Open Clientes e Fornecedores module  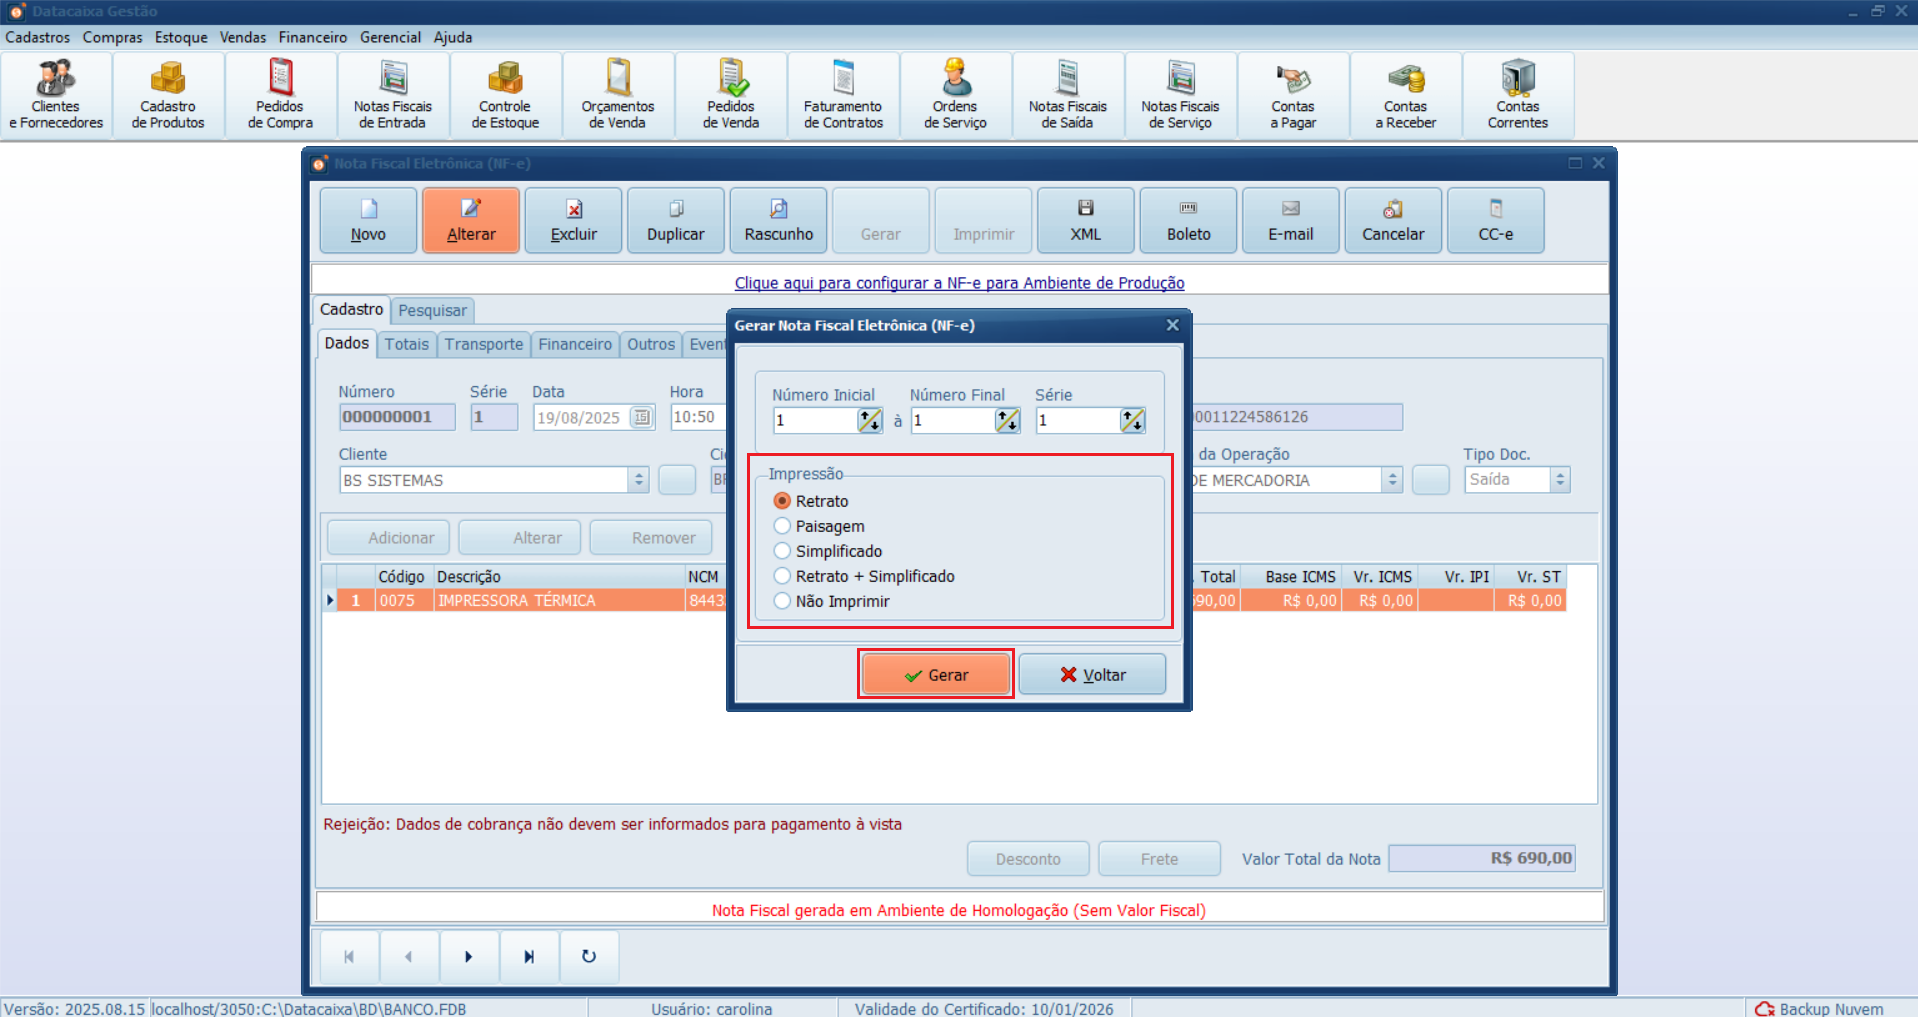[56, 96]
